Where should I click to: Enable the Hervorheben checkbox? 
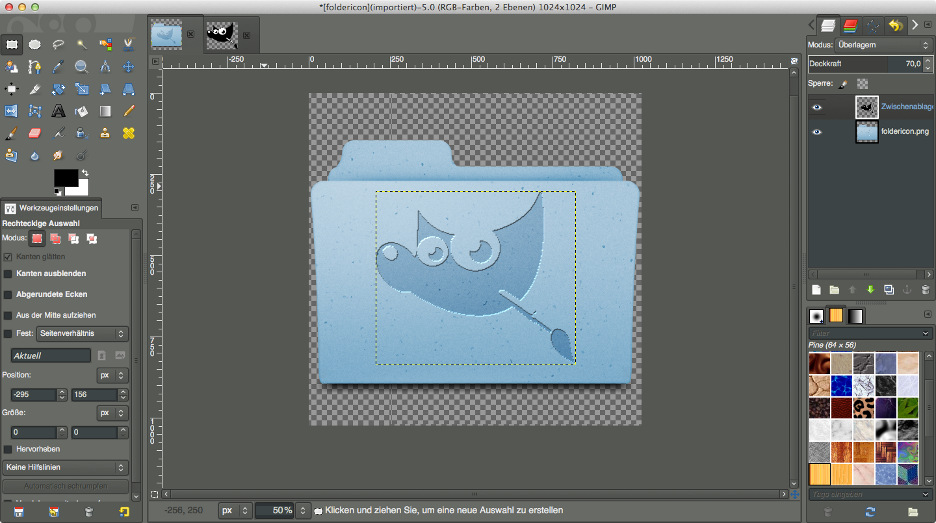[8, 449]
